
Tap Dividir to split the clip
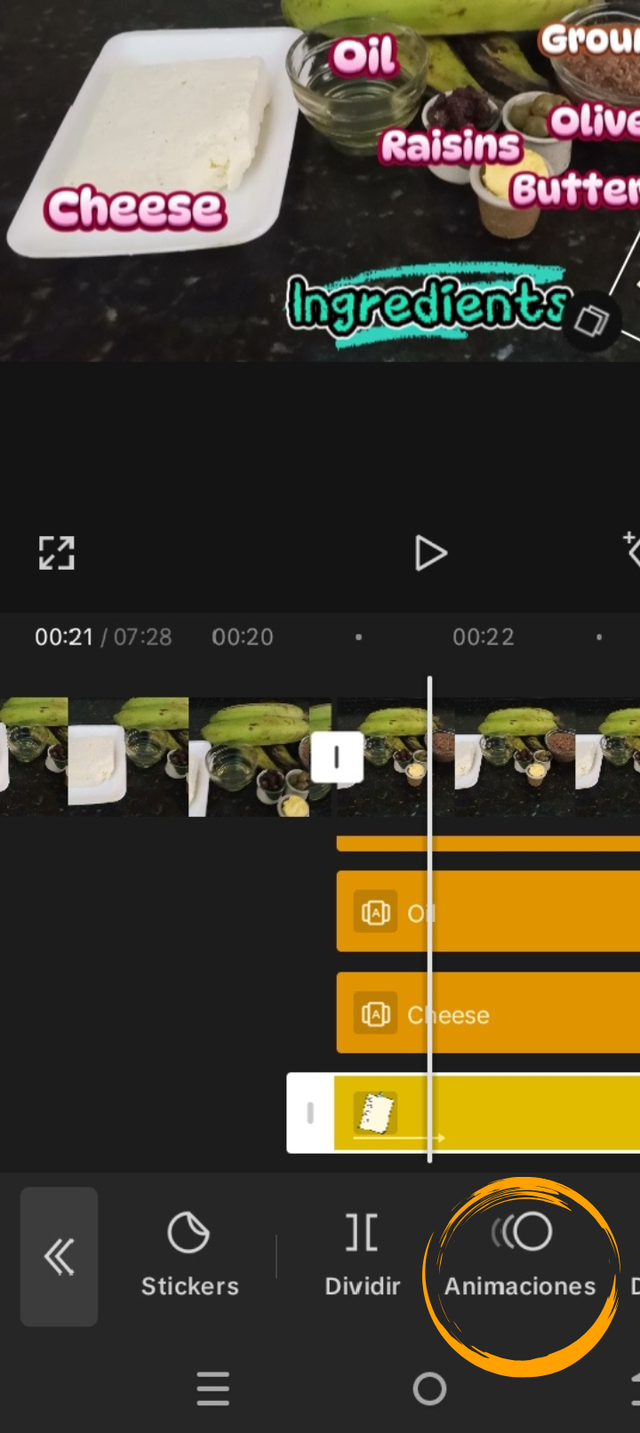pos(362,1256)
